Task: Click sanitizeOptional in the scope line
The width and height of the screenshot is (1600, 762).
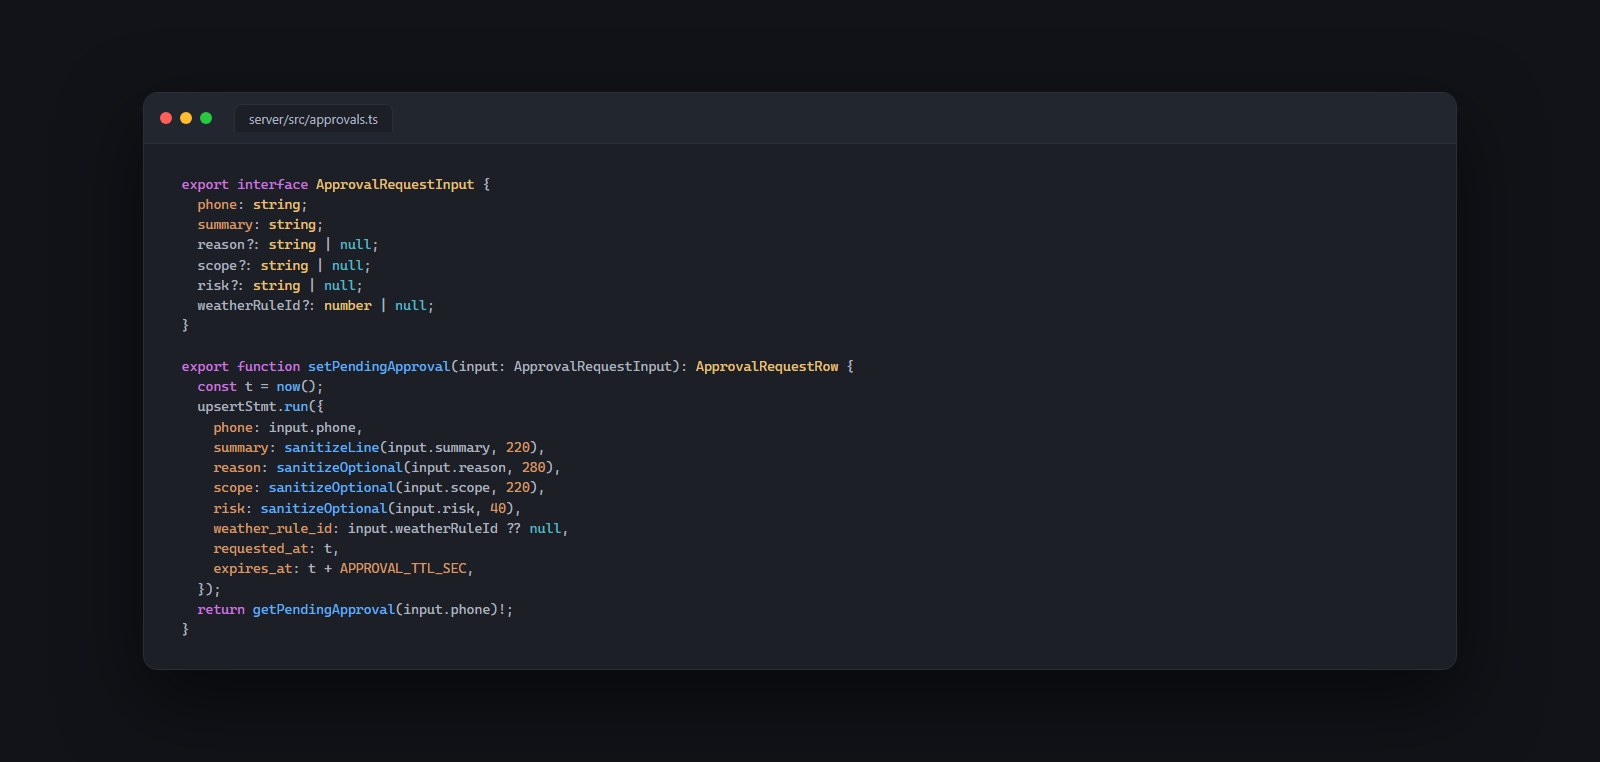Action: pos(332,487)
